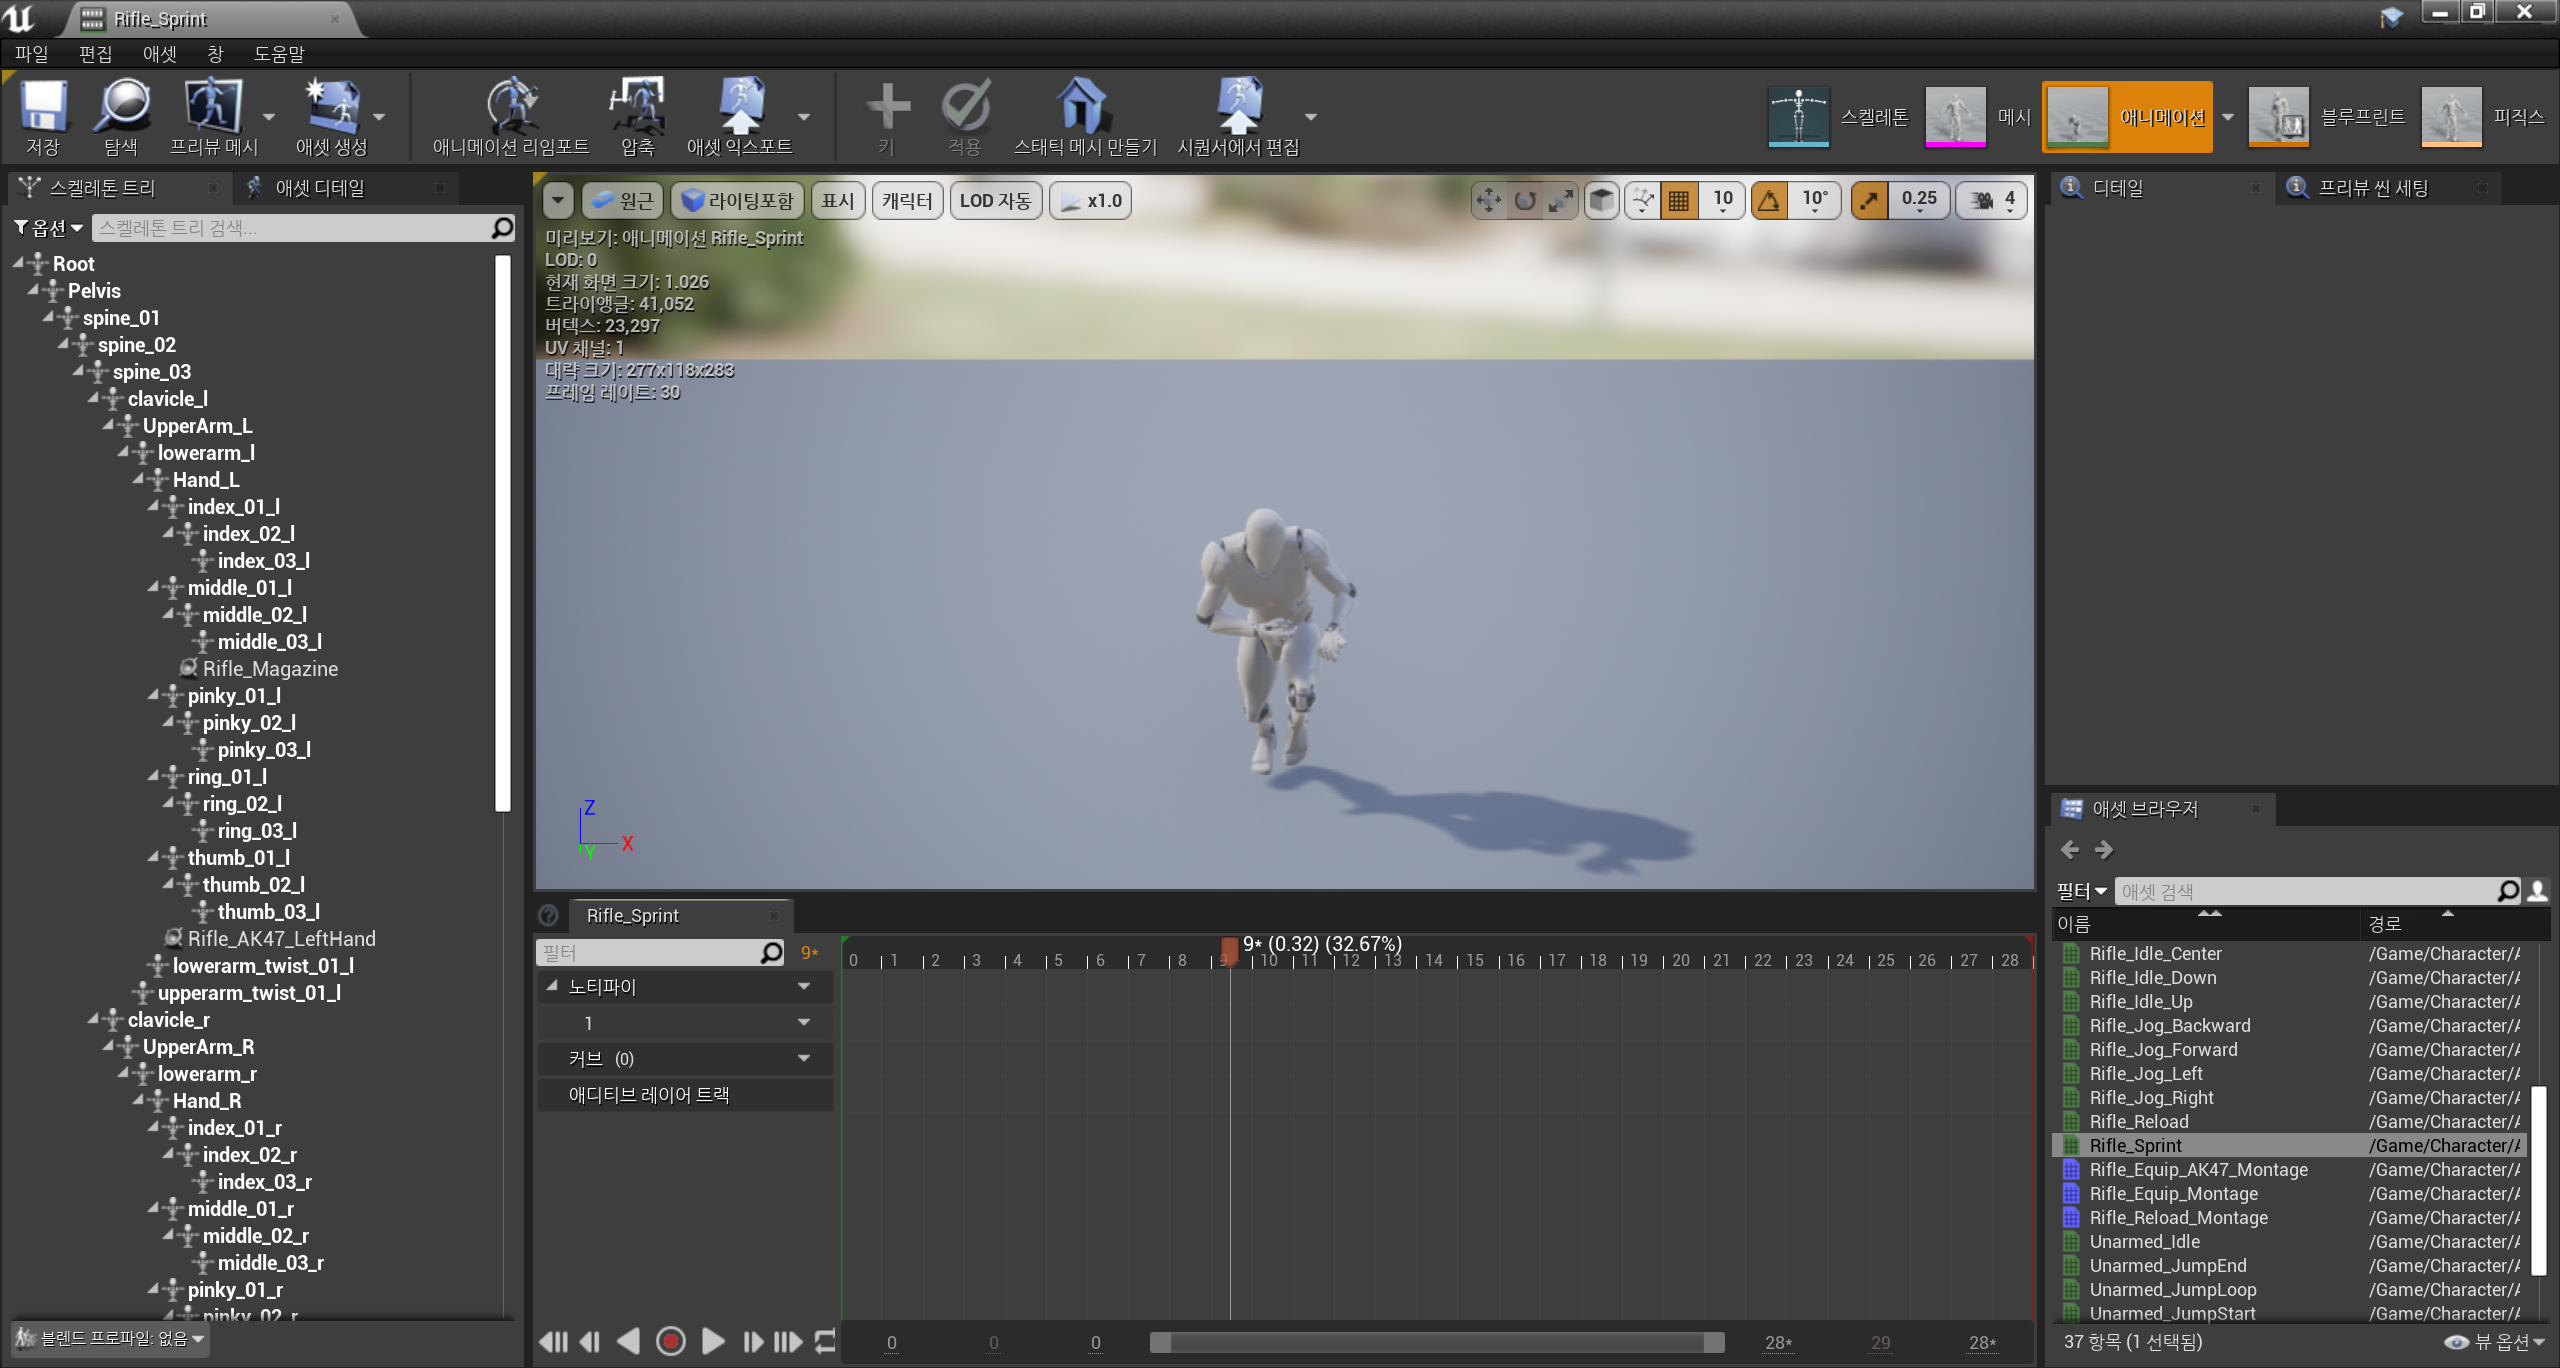Switch to the Asset Details (애셋 디테일) tab

click(320, 188)
